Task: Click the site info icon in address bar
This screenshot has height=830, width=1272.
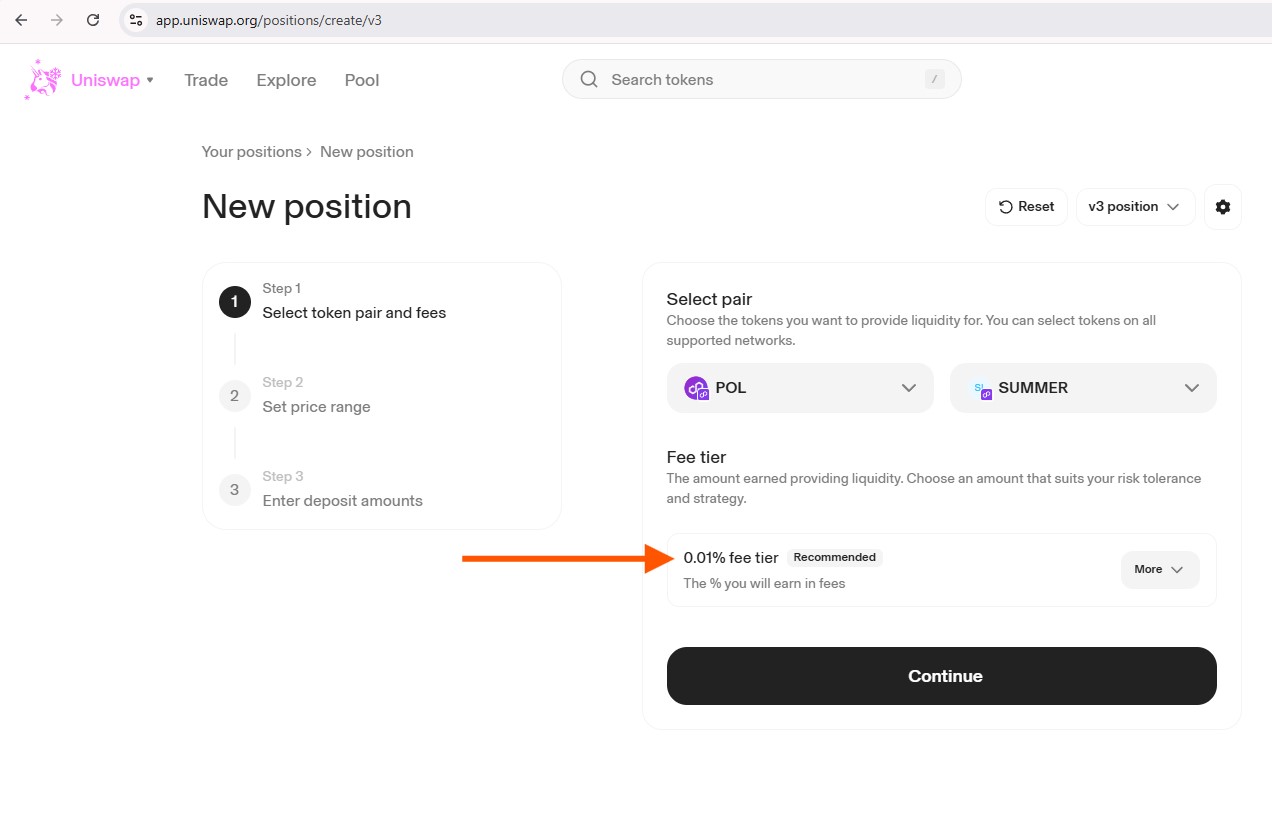Action: (x=137, y=20)
